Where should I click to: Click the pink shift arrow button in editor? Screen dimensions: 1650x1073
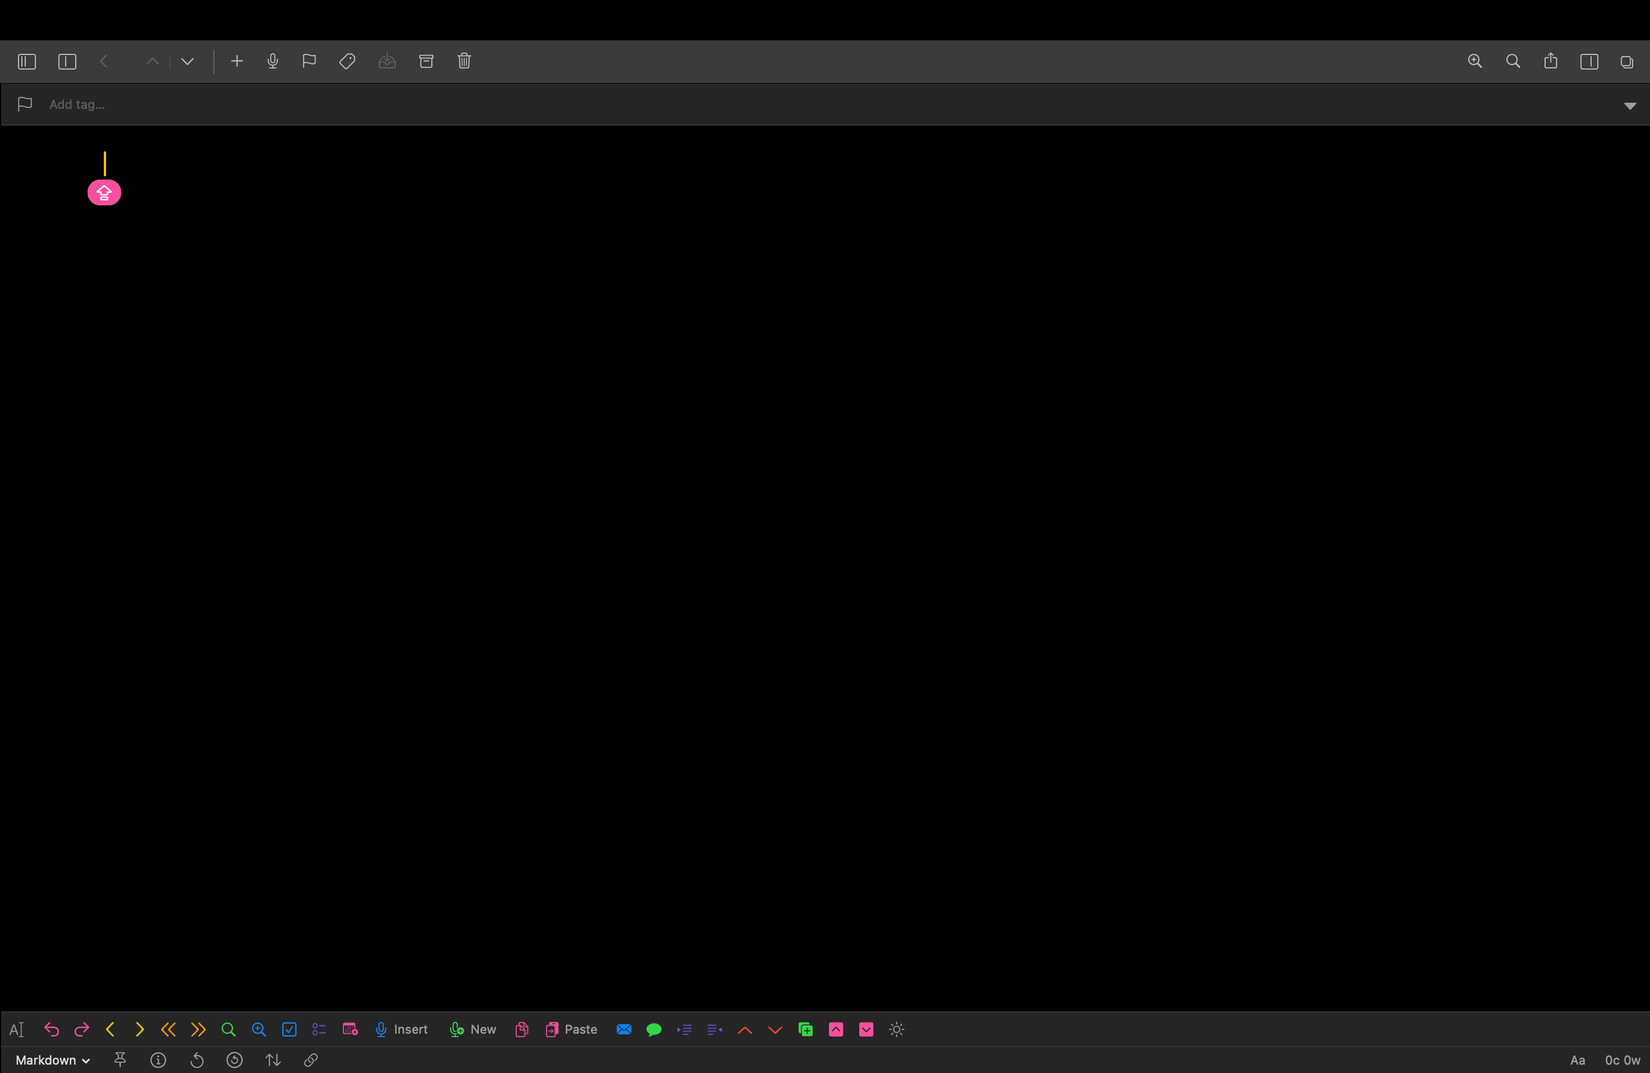coord(104,192)
